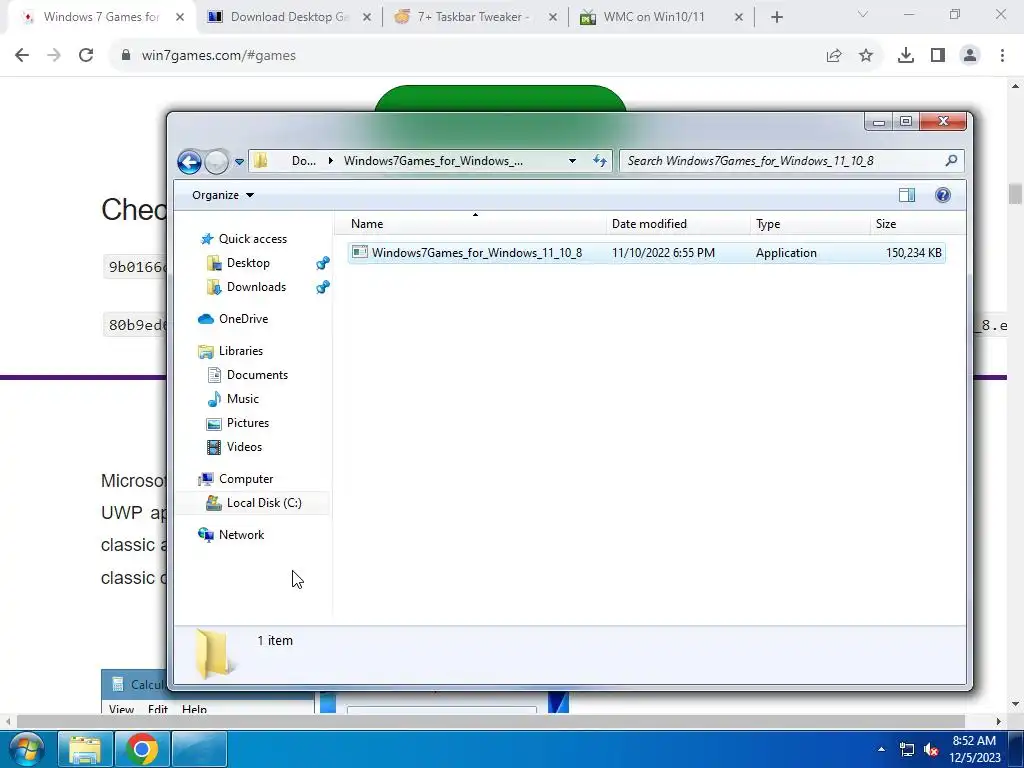
Task: Open Chrome tab search chevron
Action: pos(863,14)
